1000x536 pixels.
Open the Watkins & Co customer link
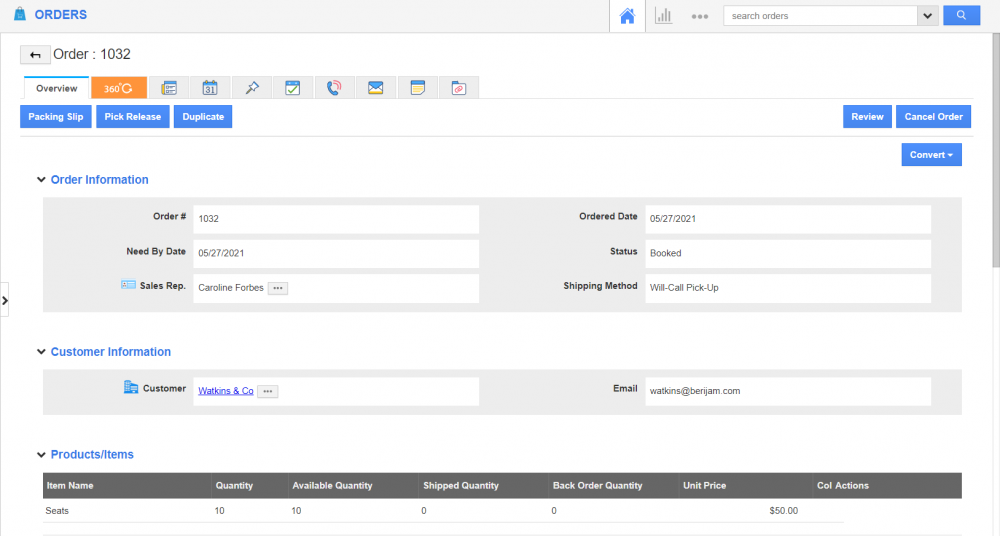225,391
